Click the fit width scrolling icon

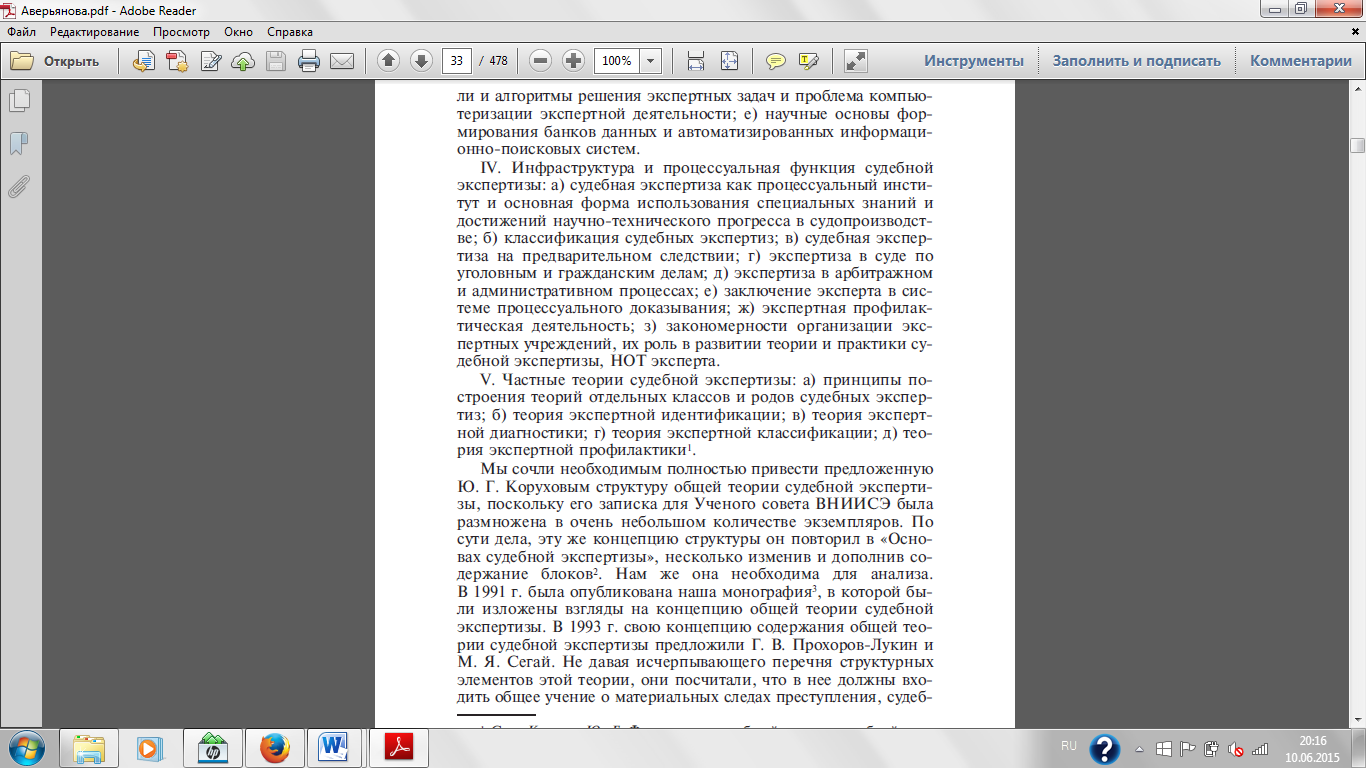coord(696,61)
